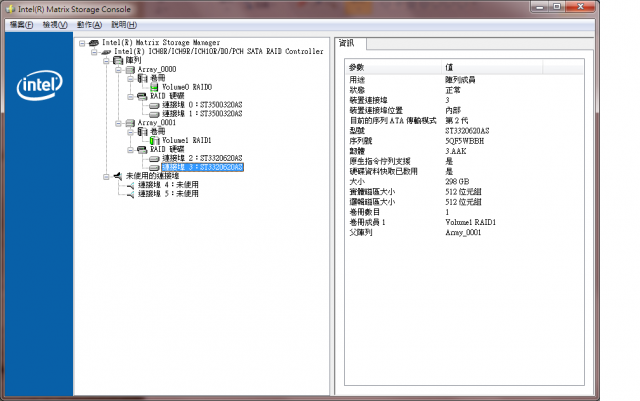Collapse 卷冊 under Array_0000
Image resolution: width=640 pixels, height=401 pixels.
[130, 78]
